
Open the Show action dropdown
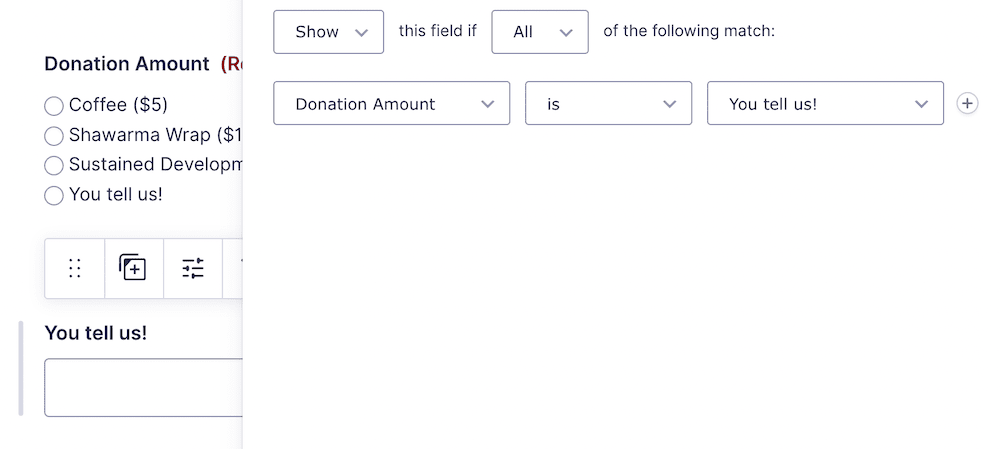(x=328, y=32)
